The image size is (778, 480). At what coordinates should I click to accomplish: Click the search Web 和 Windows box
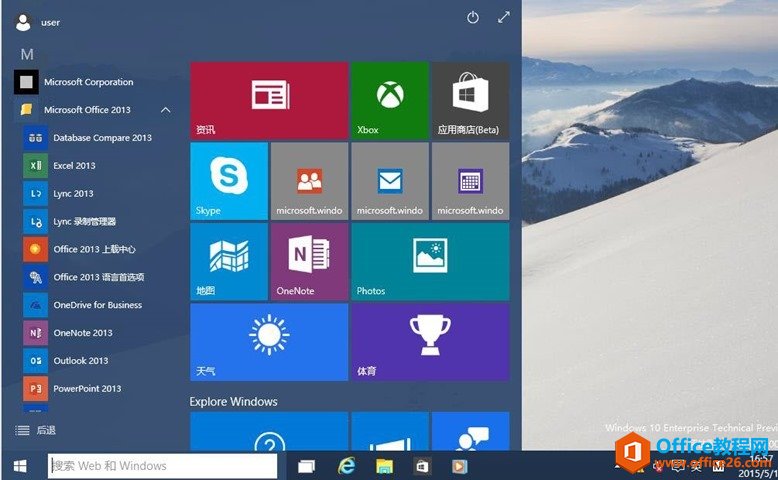(x=163, y=466)
